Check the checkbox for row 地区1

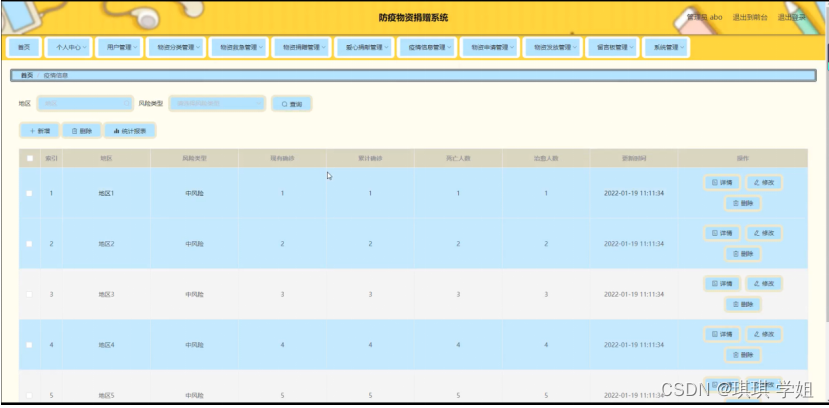[x=30, y=193]
